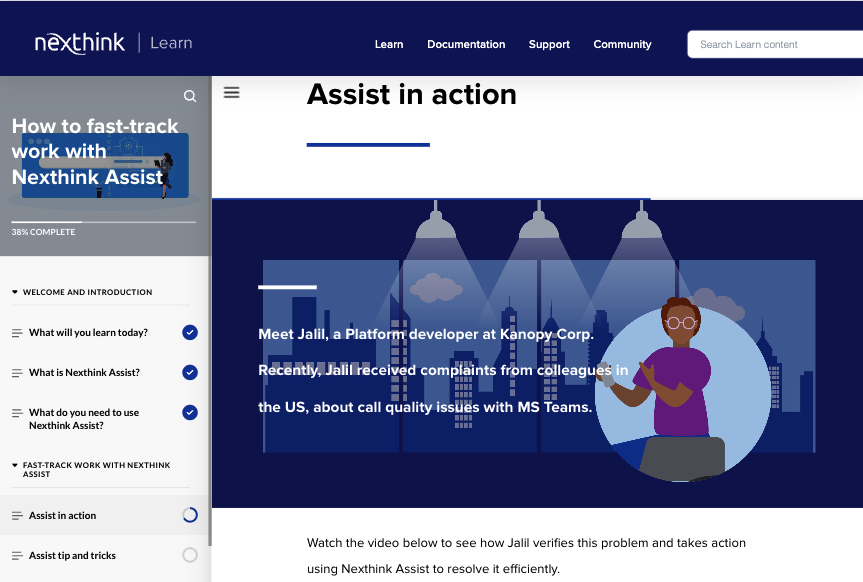
Task: Open the Support menu item
Action: (549, 44)
